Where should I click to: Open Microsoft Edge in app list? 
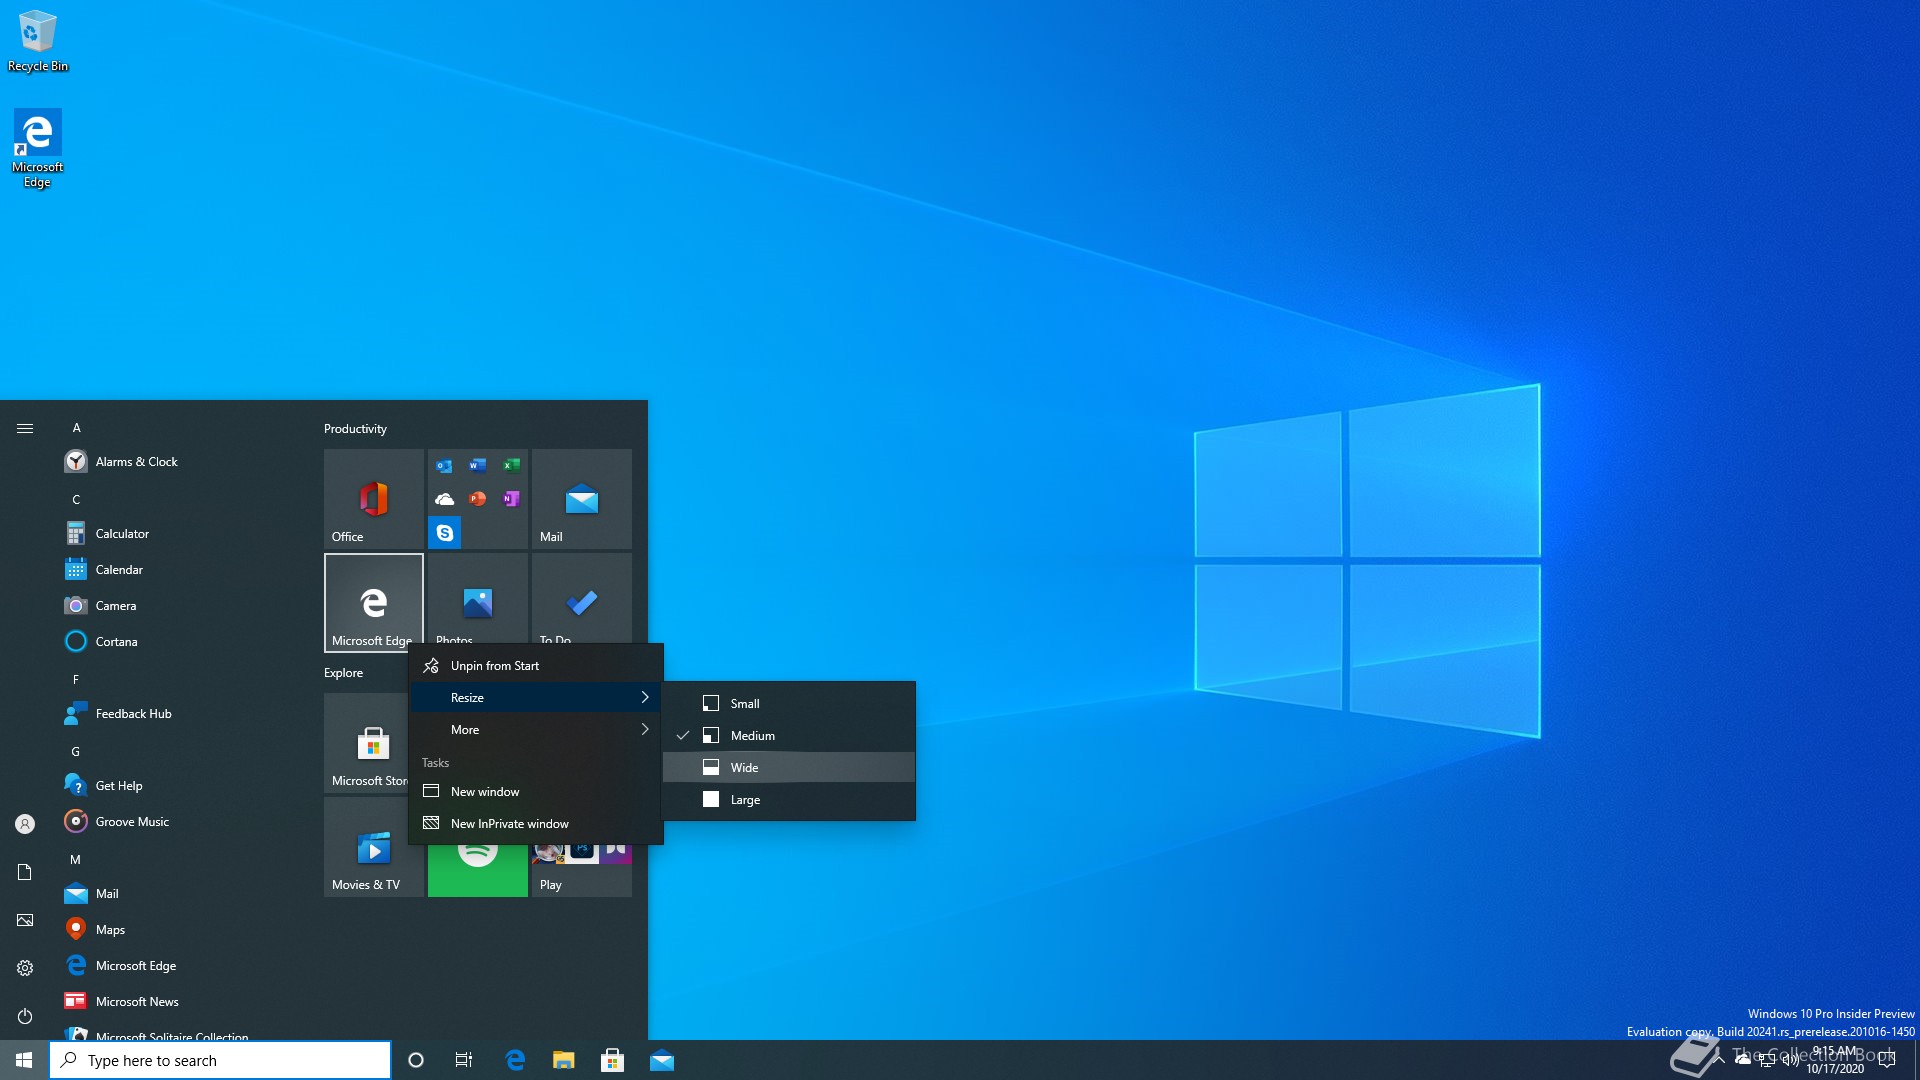(180, 966)
